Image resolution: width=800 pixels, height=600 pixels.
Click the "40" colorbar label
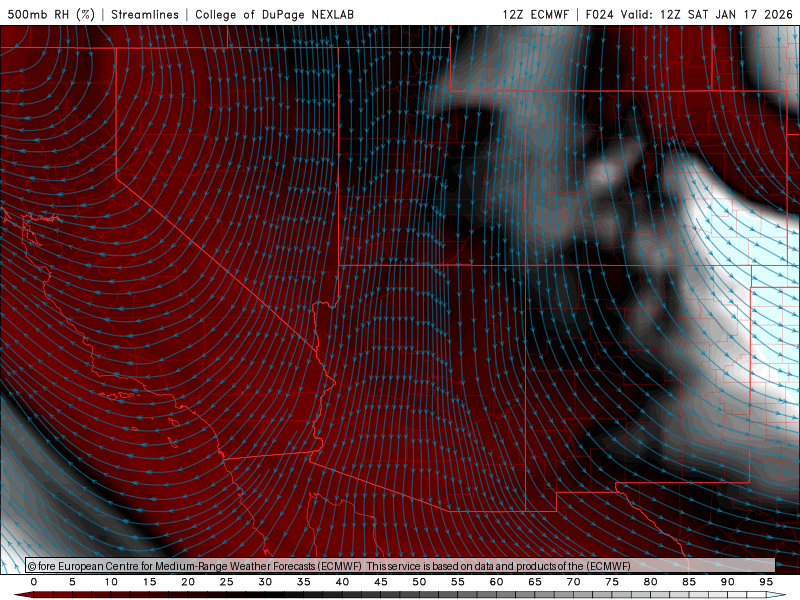coord(342,582)
